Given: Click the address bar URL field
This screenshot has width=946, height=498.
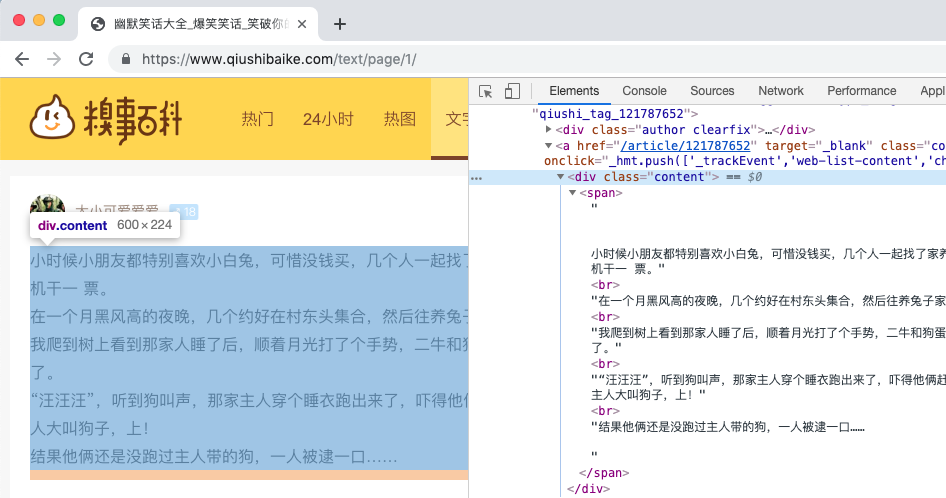Looking at the screenshot, I should pos(527,59).
